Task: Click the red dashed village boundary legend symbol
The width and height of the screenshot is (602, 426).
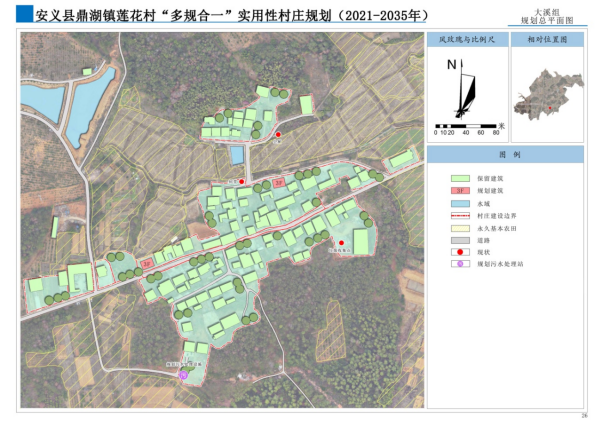Action: [x=461, y=214]
